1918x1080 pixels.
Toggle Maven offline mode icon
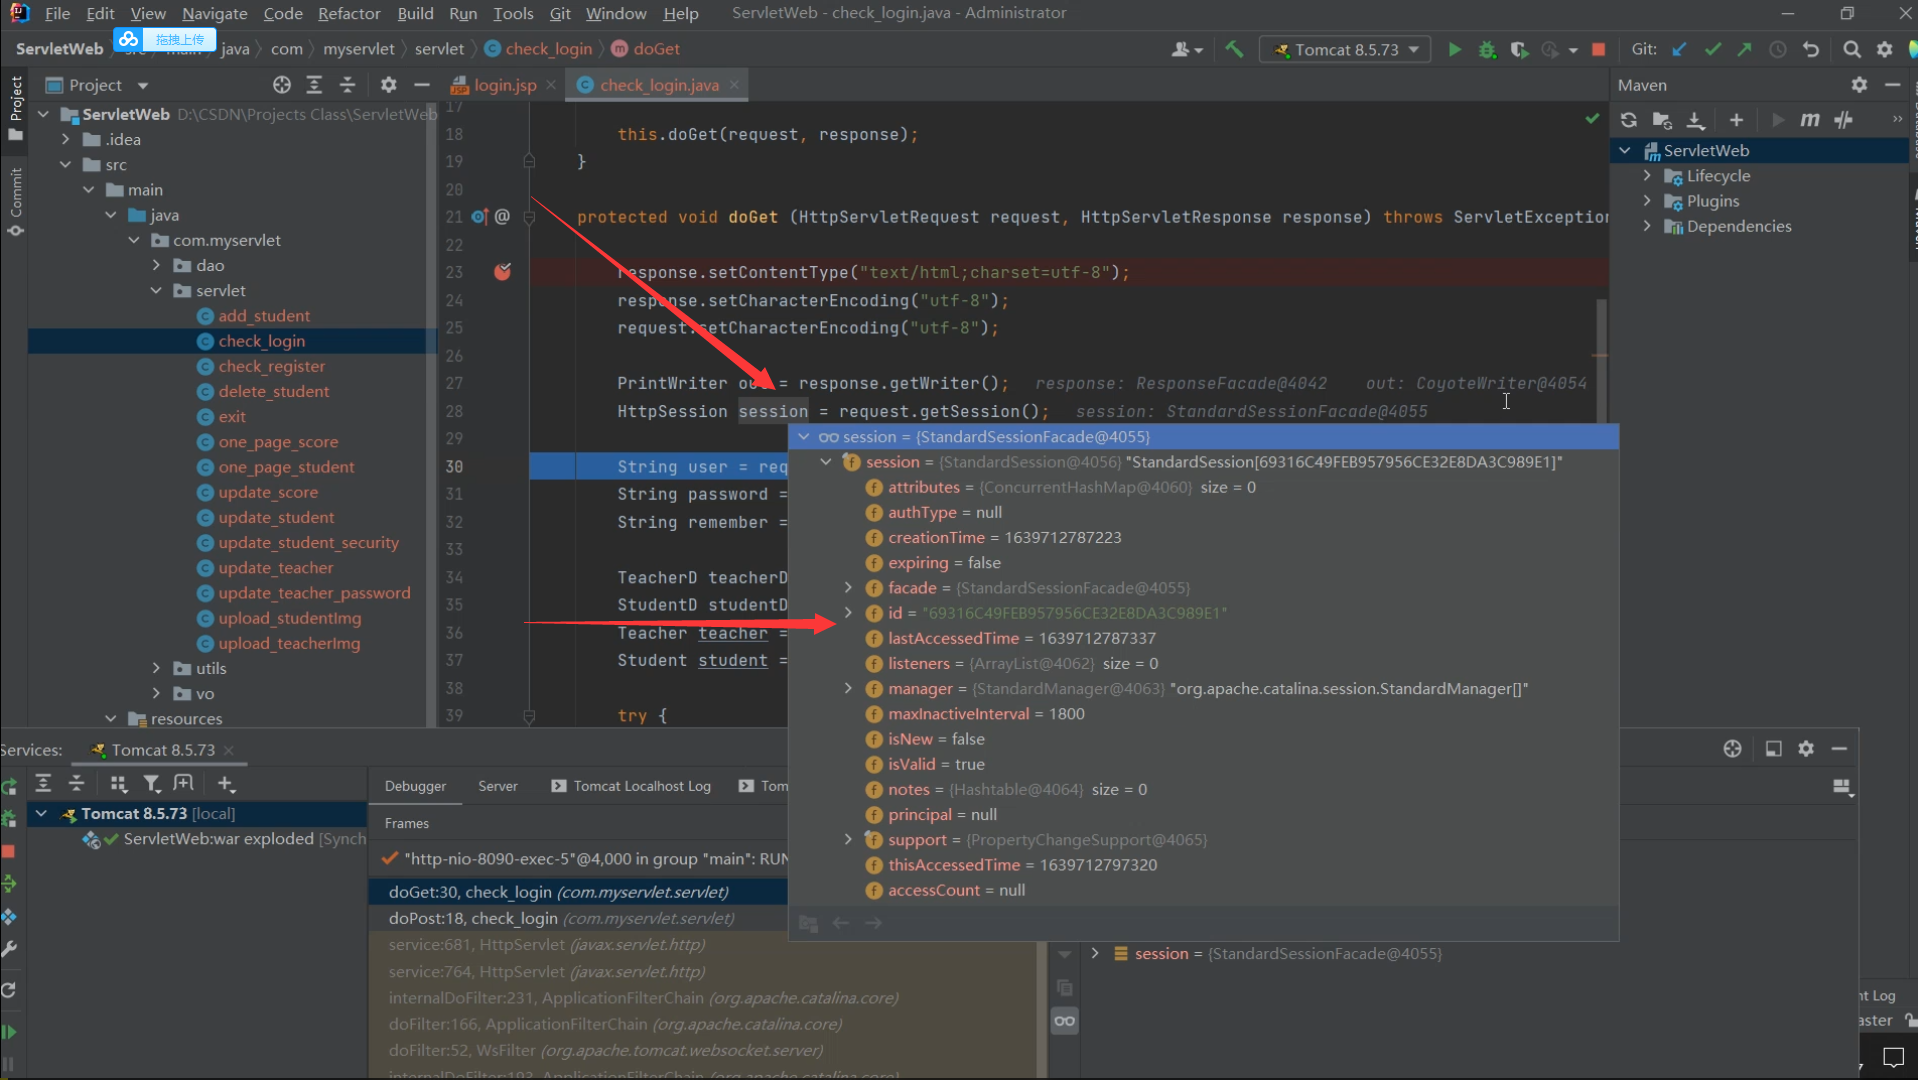(1844, 120)
